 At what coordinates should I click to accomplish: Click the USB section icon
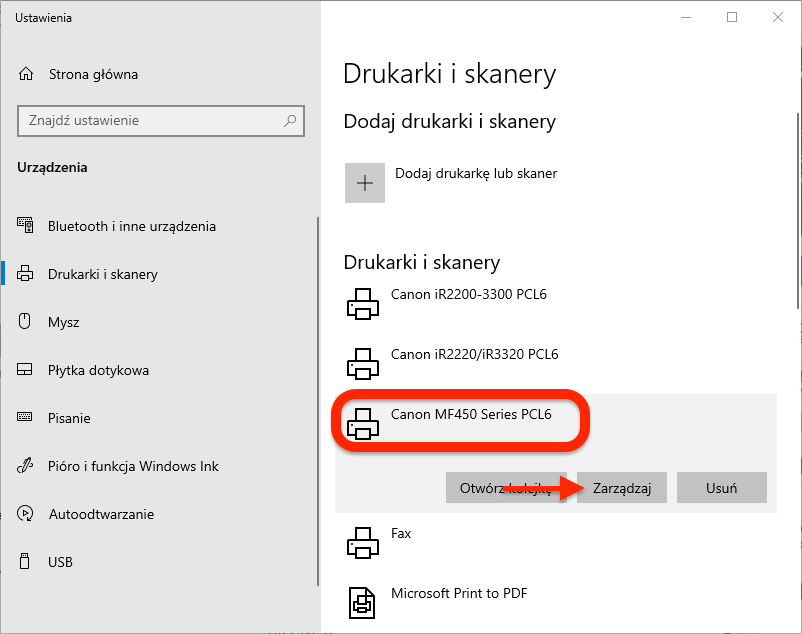coord(27,562)
